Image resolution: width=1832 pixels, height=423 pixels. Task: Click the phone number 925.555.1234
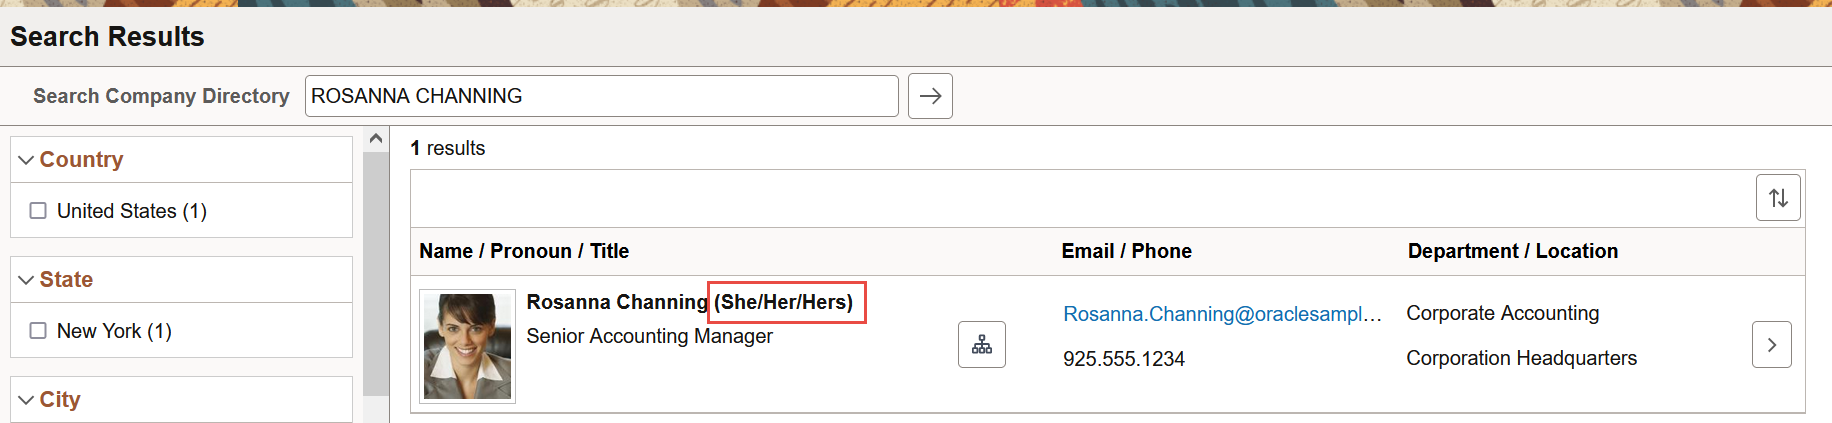[x=1123, y=359]
